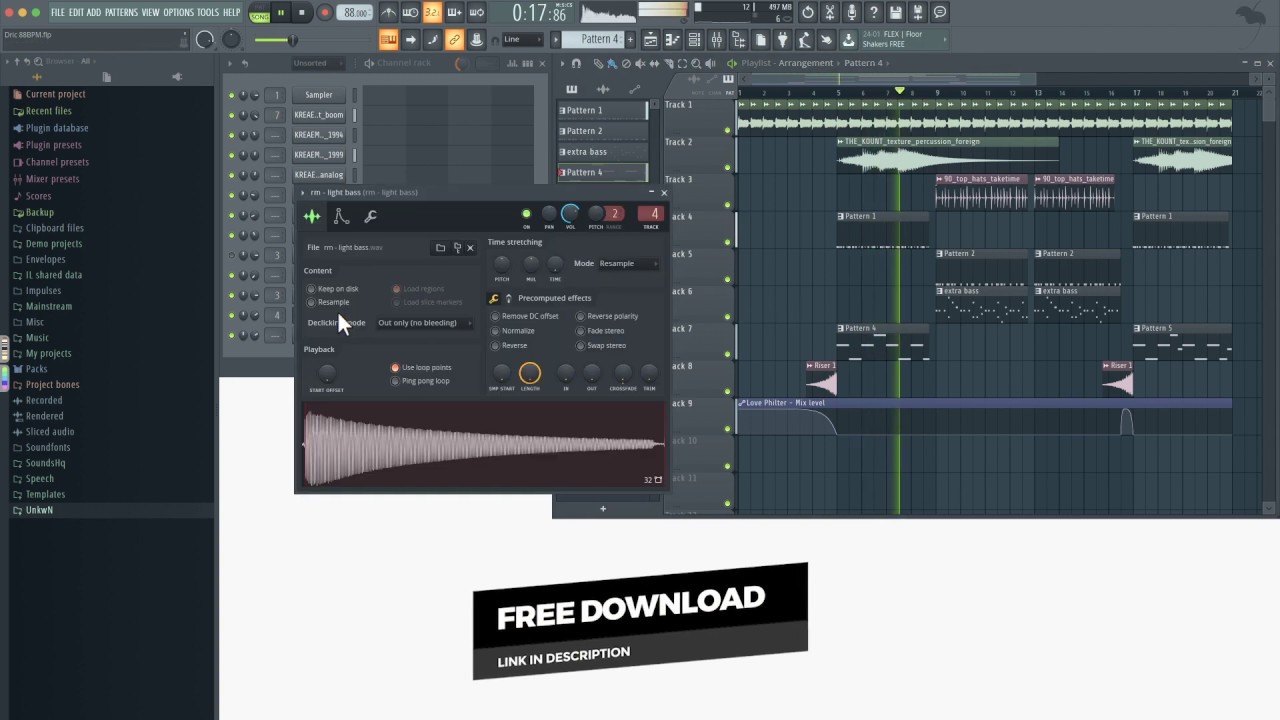Expand Current project in browser
1280x720 pixels.
(55, 94)
